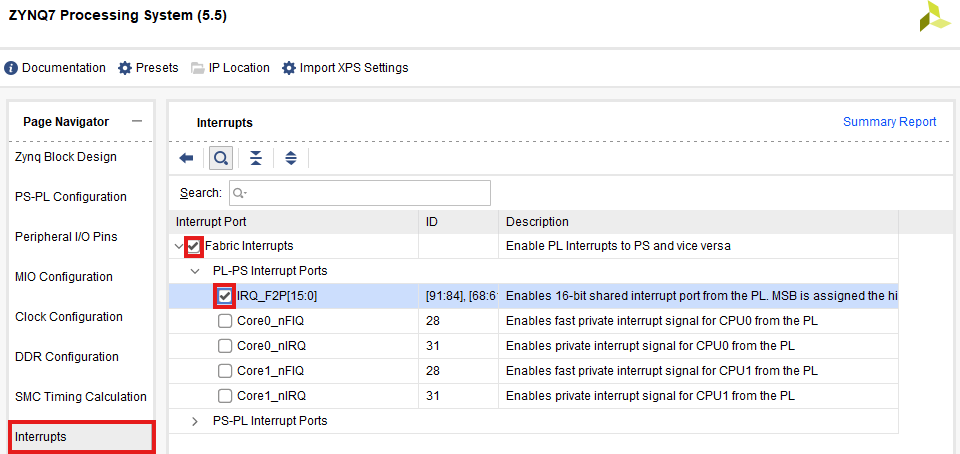Select the Fabric Interrupts label
This screenshot has width=960, height=454.
point(249,246)
